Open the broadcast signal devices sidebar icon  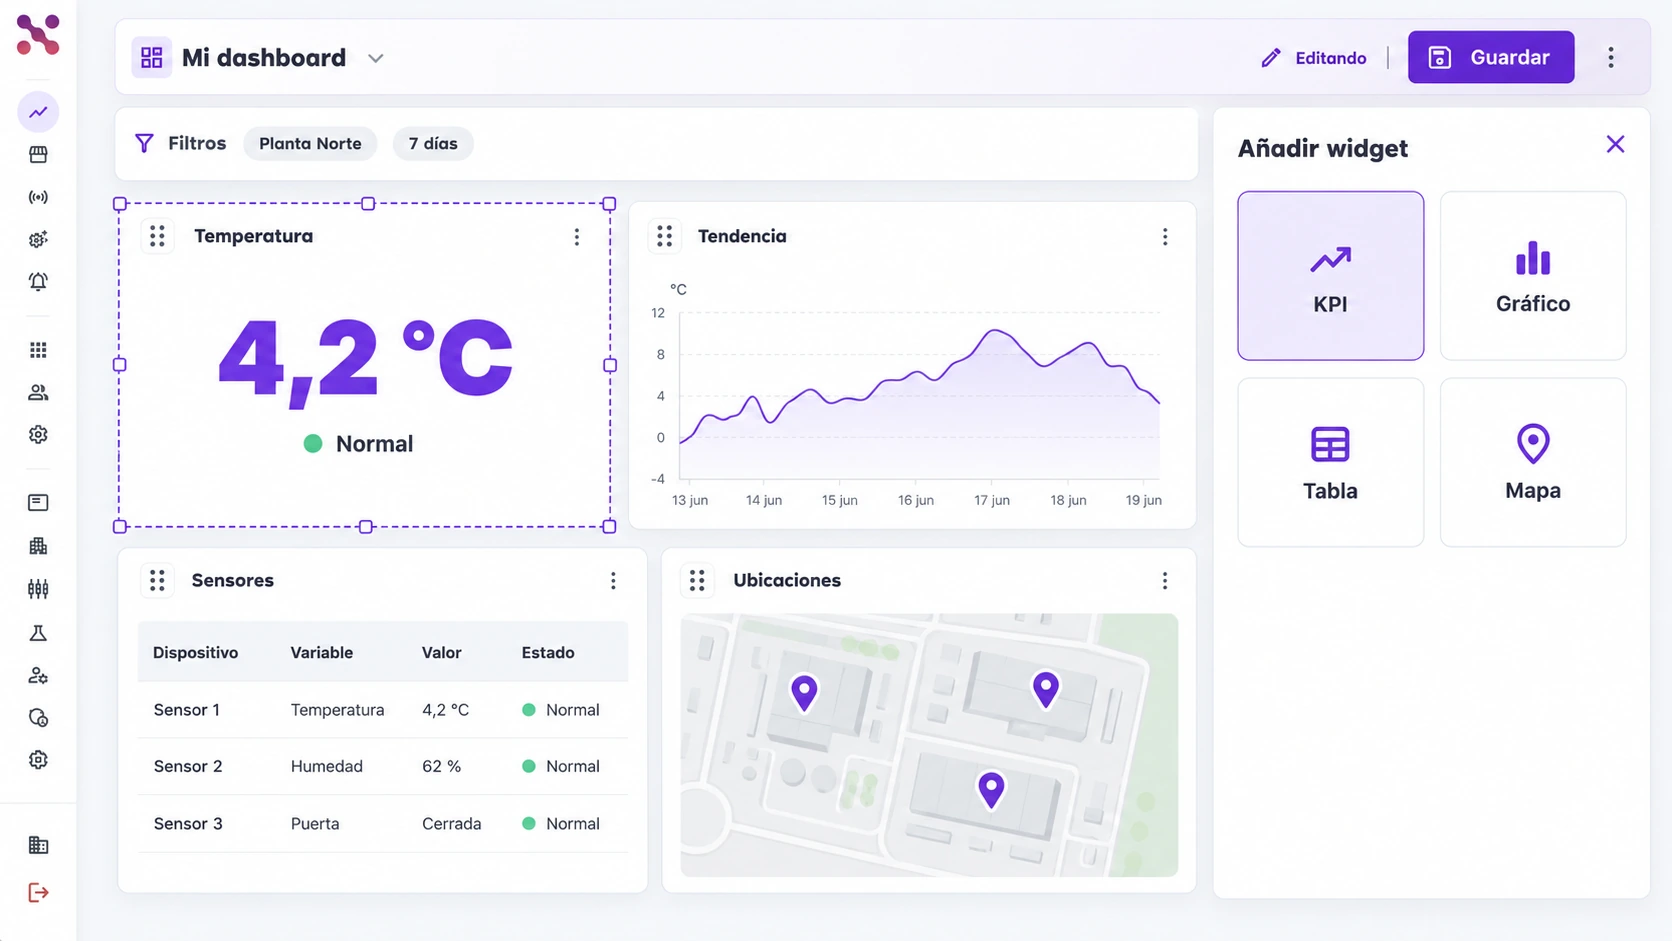click(38, 197)
